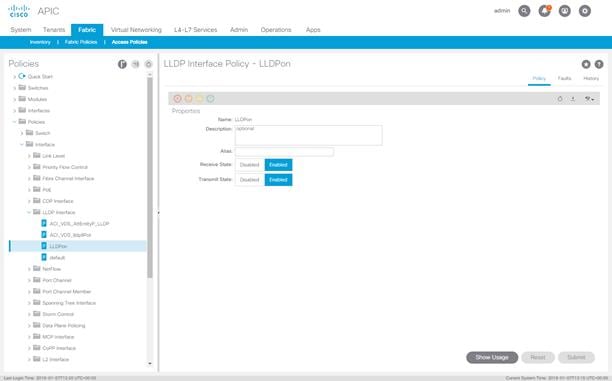Open the search magnifier icon in header
612x381 pixels.
pyautogui.click(x=524, y=11)
